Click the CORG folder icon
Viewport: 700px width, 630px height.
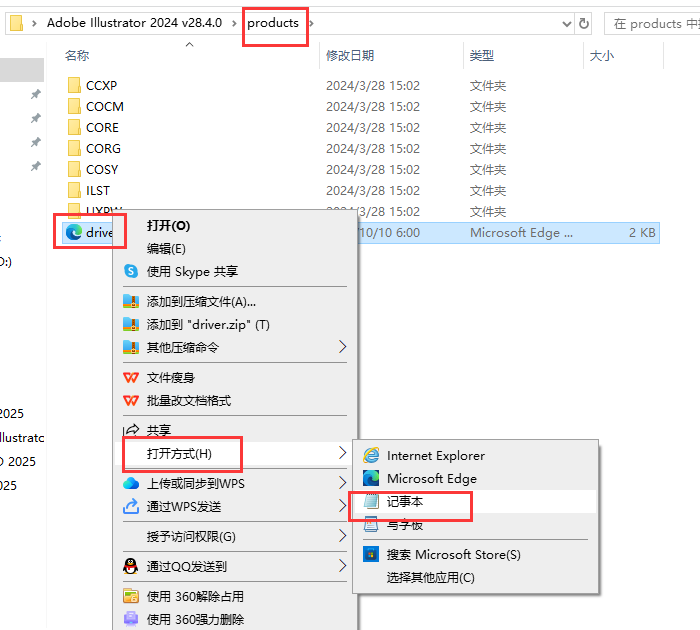pos(74,148)
